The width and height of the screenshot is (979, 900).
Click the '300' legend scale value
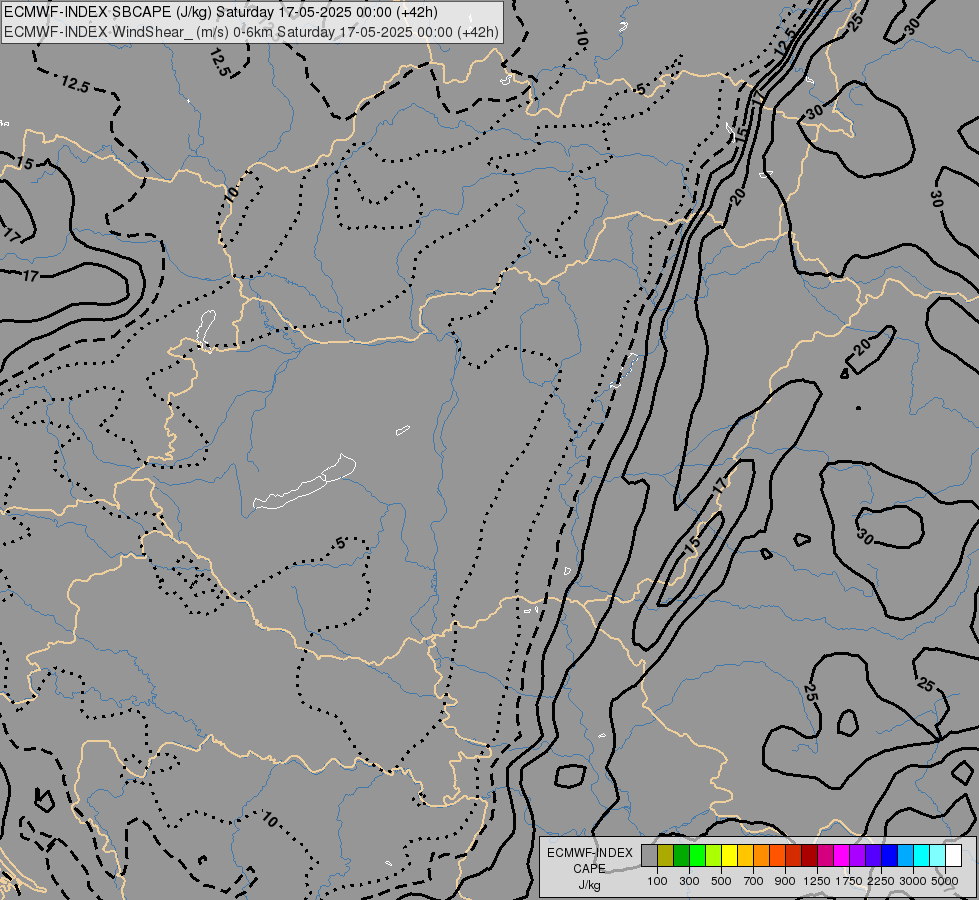(689, 881)
